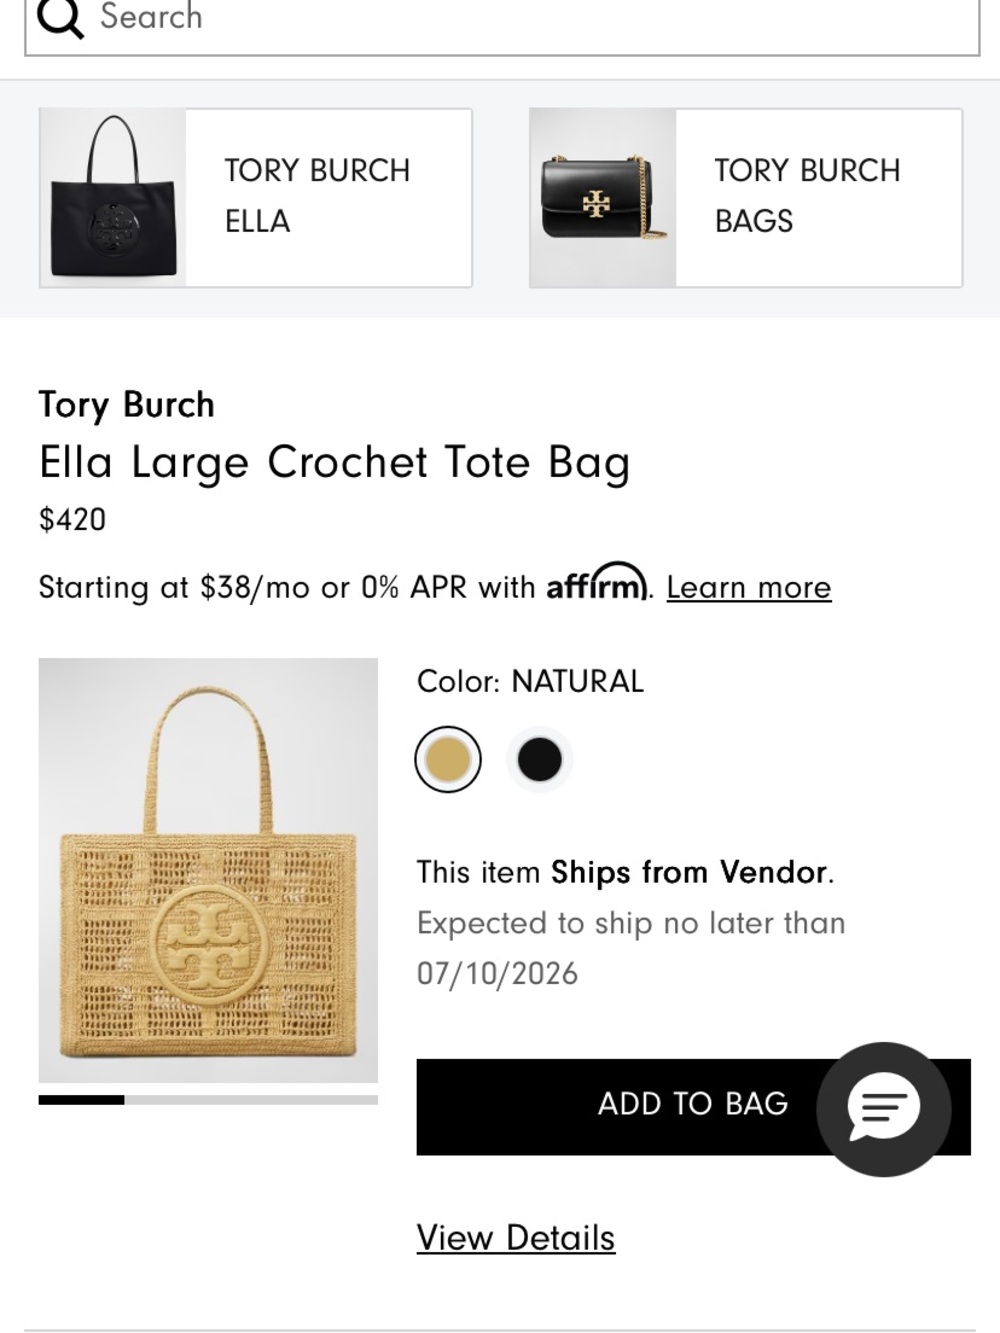Click the Tory Burch brand name

[127, 405]
